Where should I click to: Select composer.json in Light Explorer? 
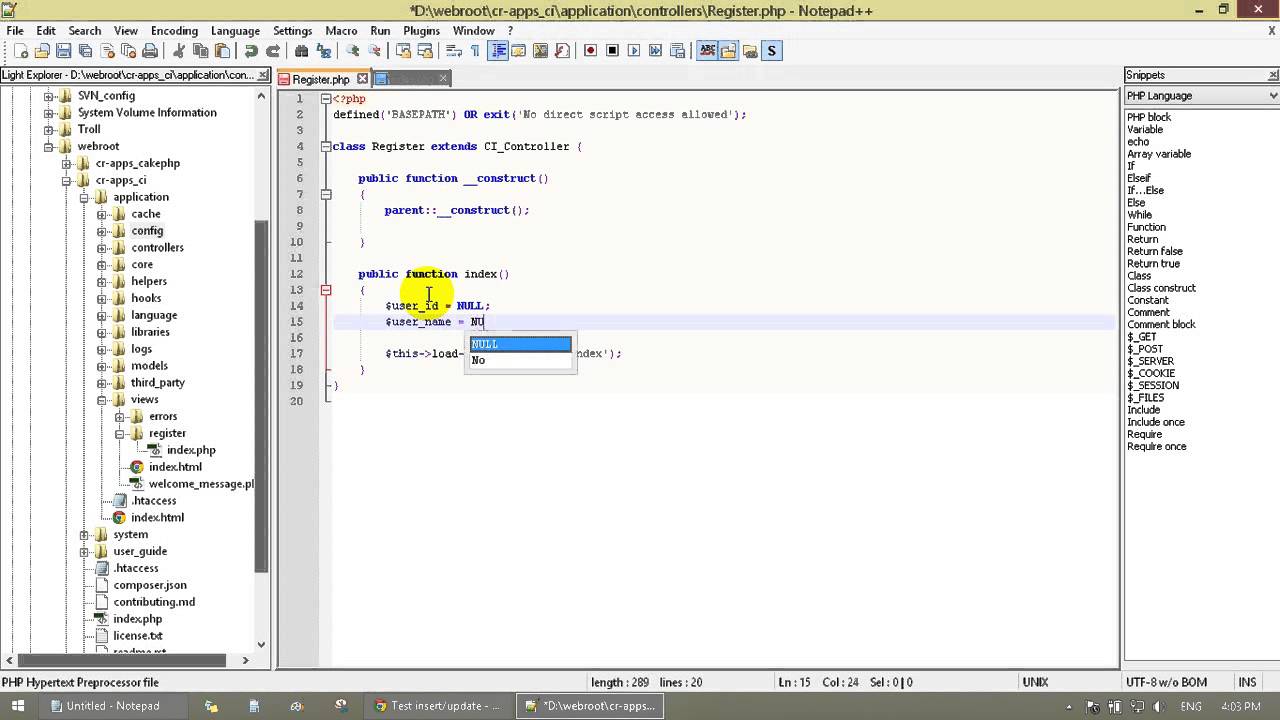pos(150,585)
